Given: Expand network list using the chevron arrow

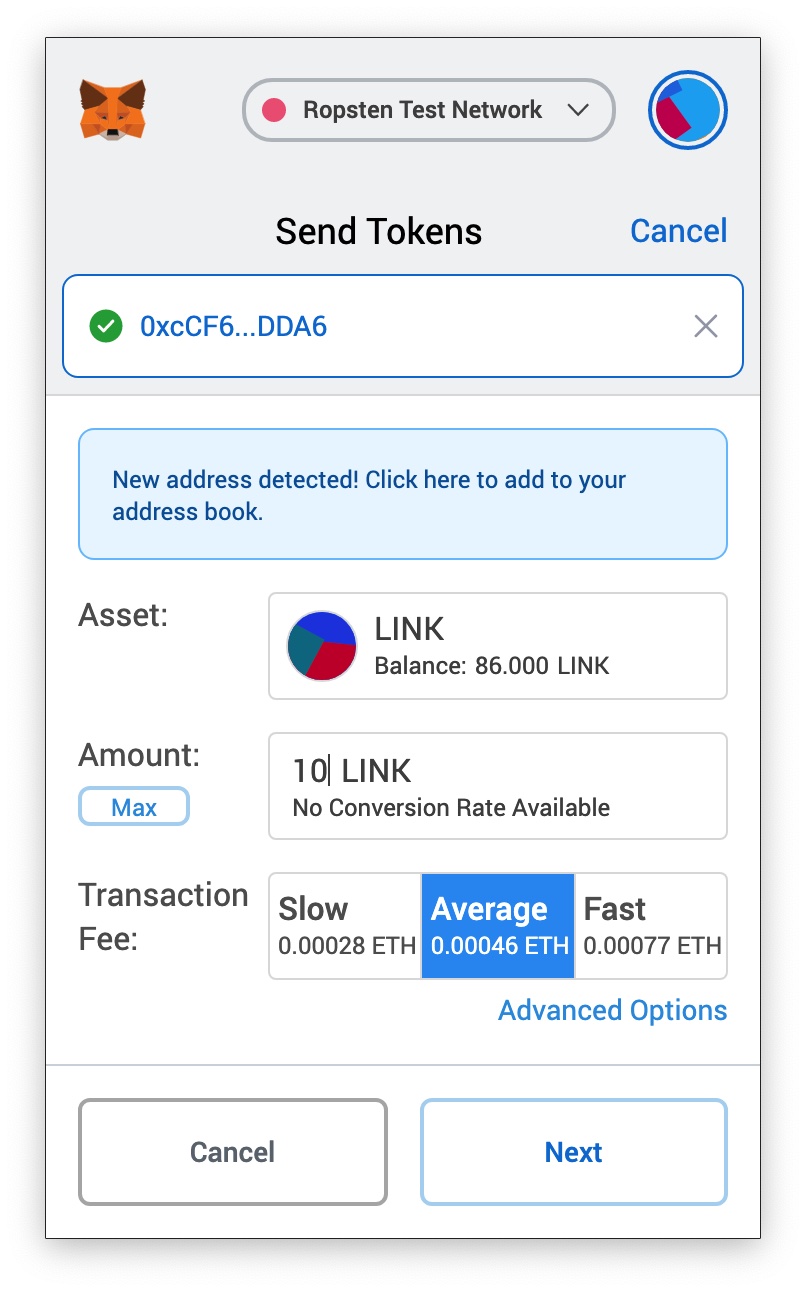Looking at the screenshot, I should point(577,110).
